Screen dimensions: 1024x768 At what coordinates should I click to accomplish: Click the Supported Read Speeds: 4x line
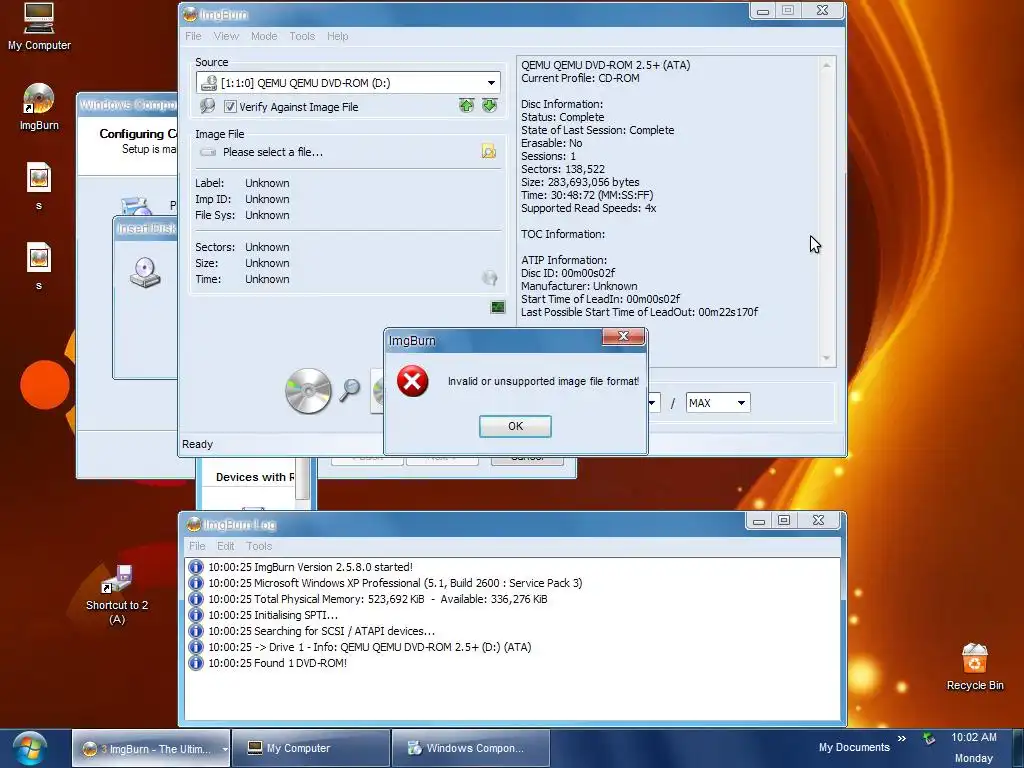(x=588, y=208)
